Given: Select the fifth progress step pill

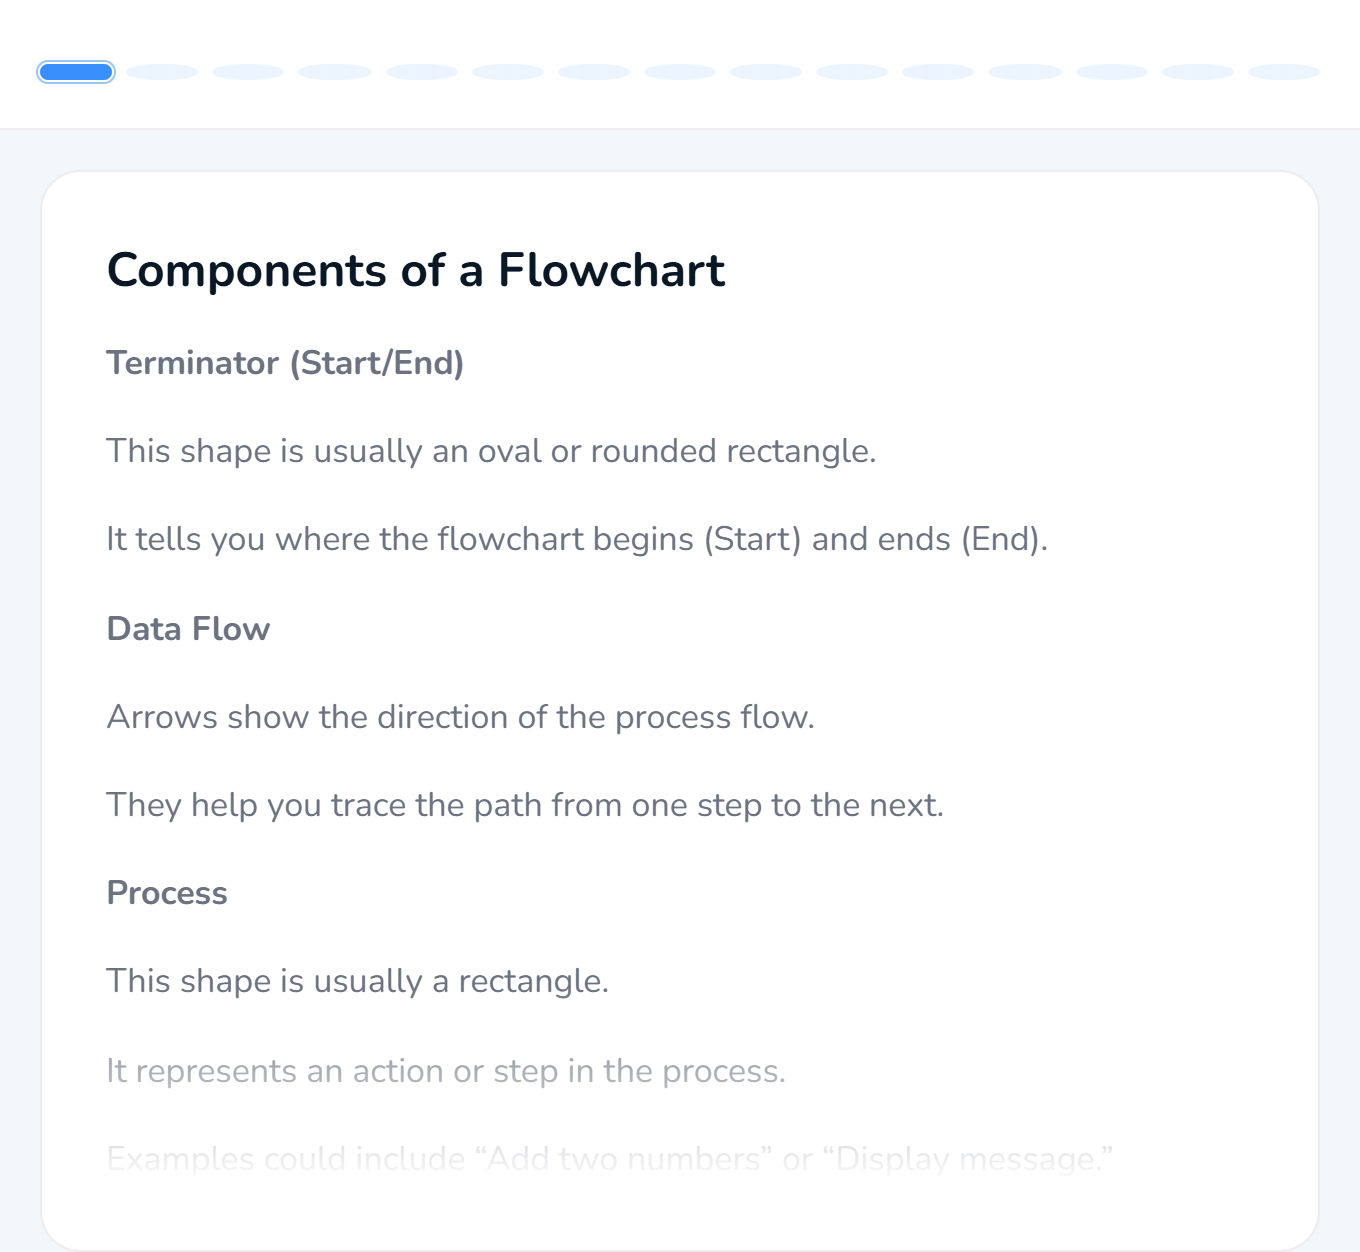Looking at the screenshot, I should click(x=422, y=72).
